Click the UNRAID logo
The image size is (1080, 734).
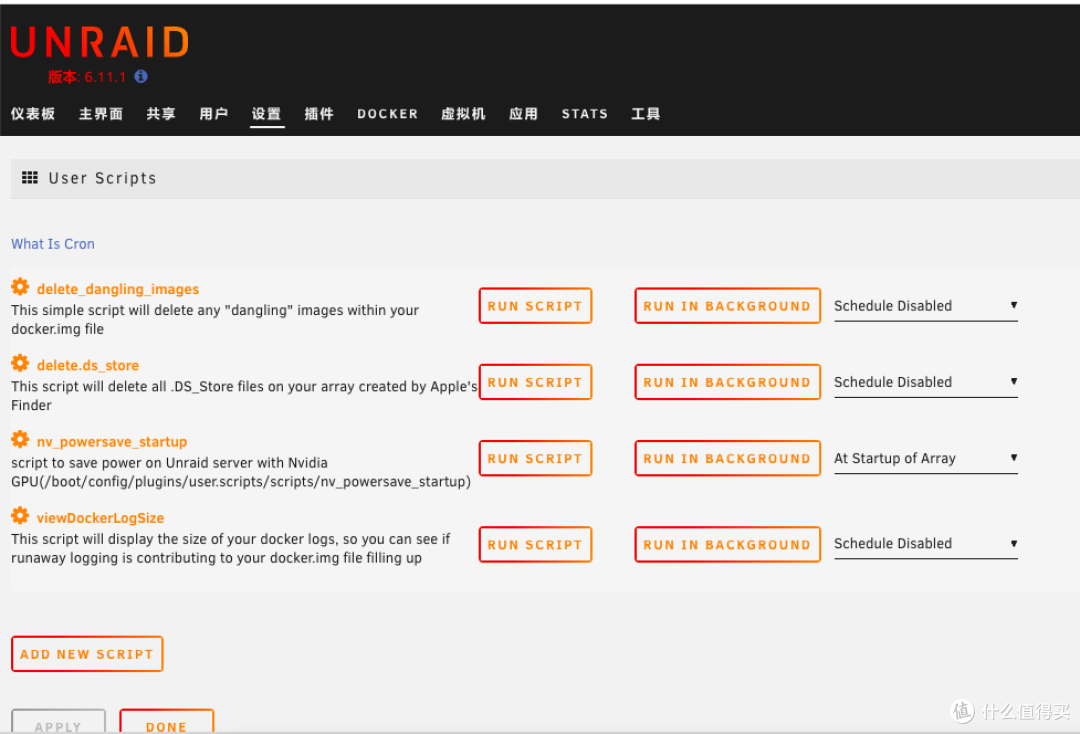tap(100, 42)
